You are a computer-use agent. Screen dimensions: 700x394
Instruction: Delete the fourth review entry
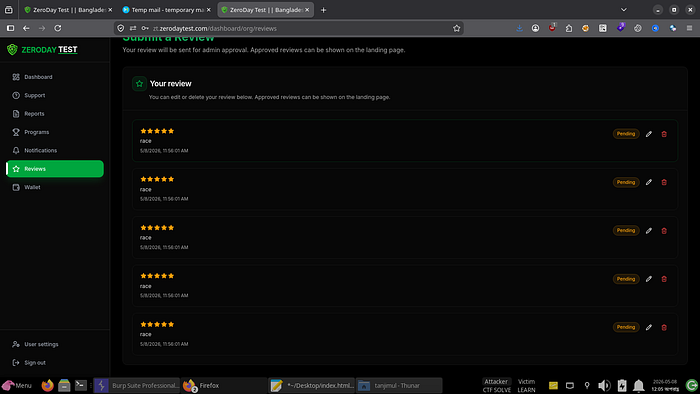[x=664, y=279]
